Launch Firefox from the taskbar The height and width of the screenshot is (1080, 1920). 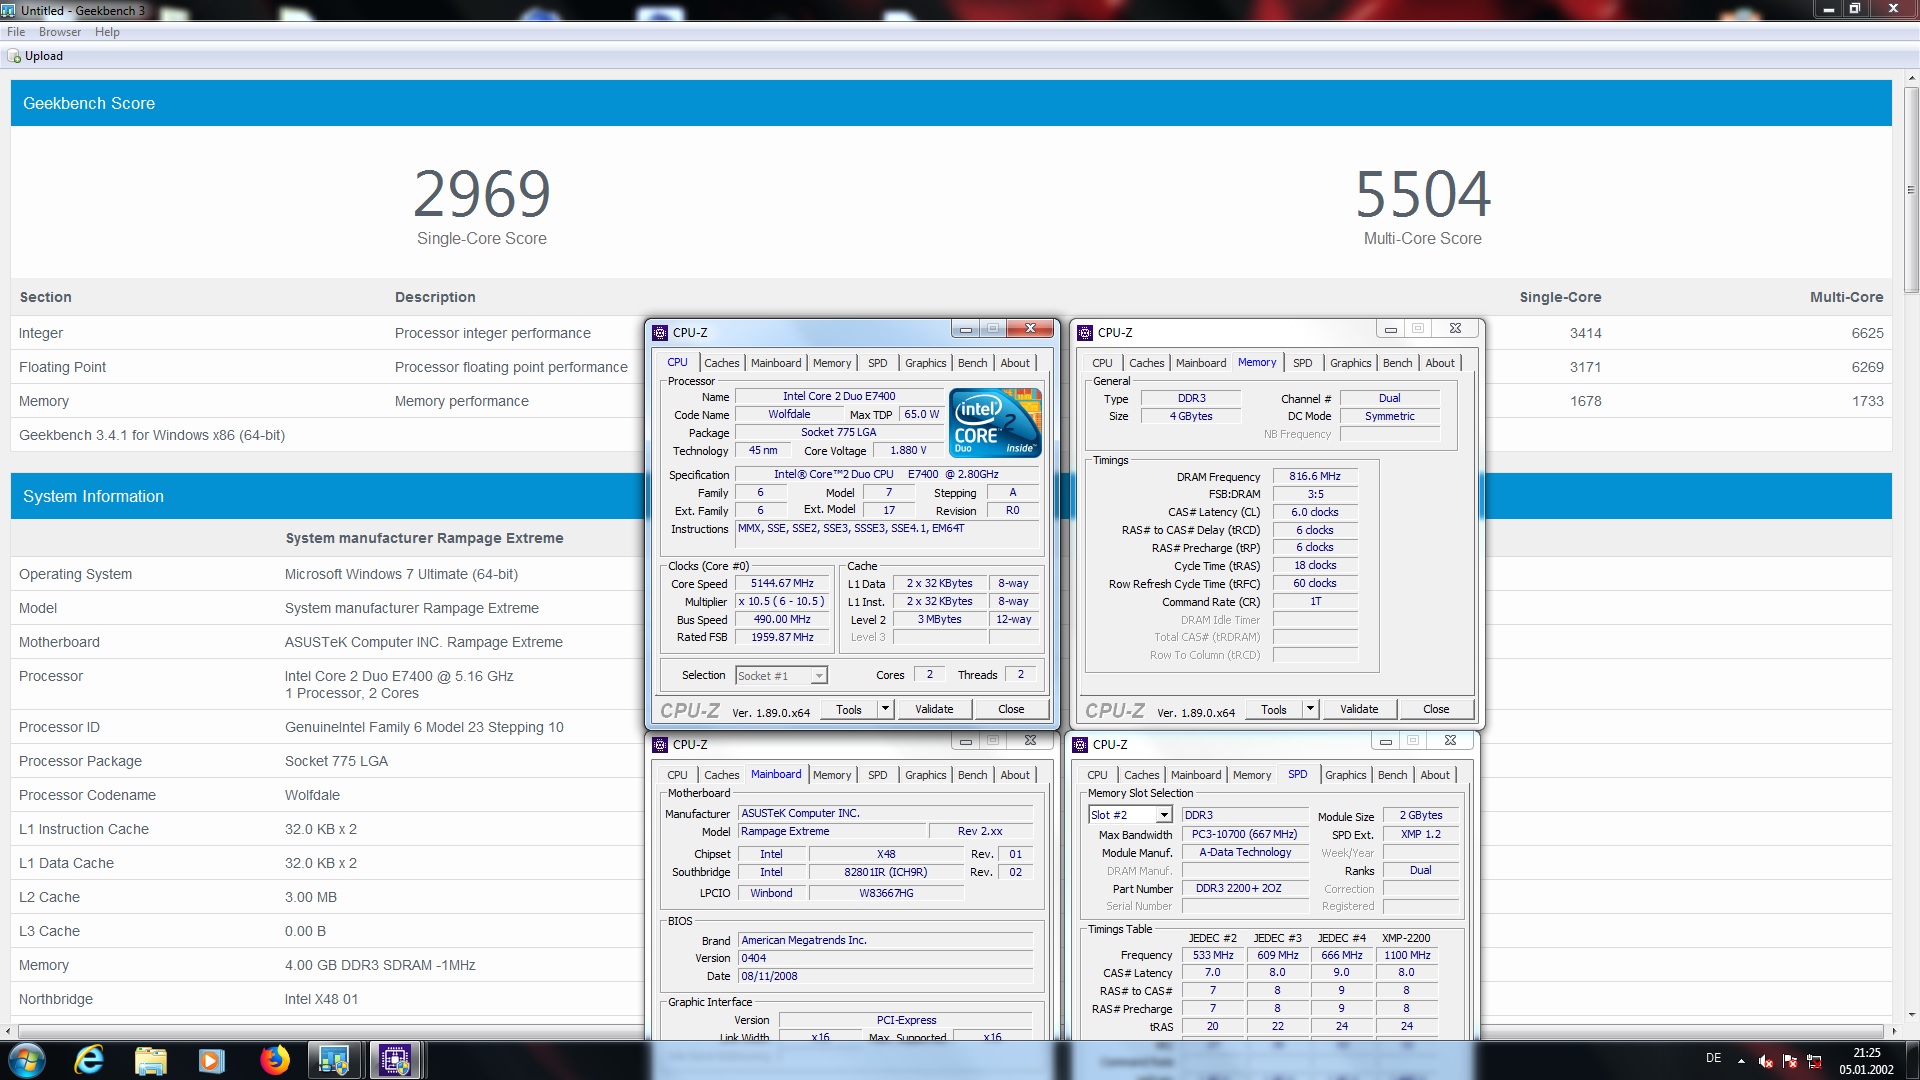274,1060
